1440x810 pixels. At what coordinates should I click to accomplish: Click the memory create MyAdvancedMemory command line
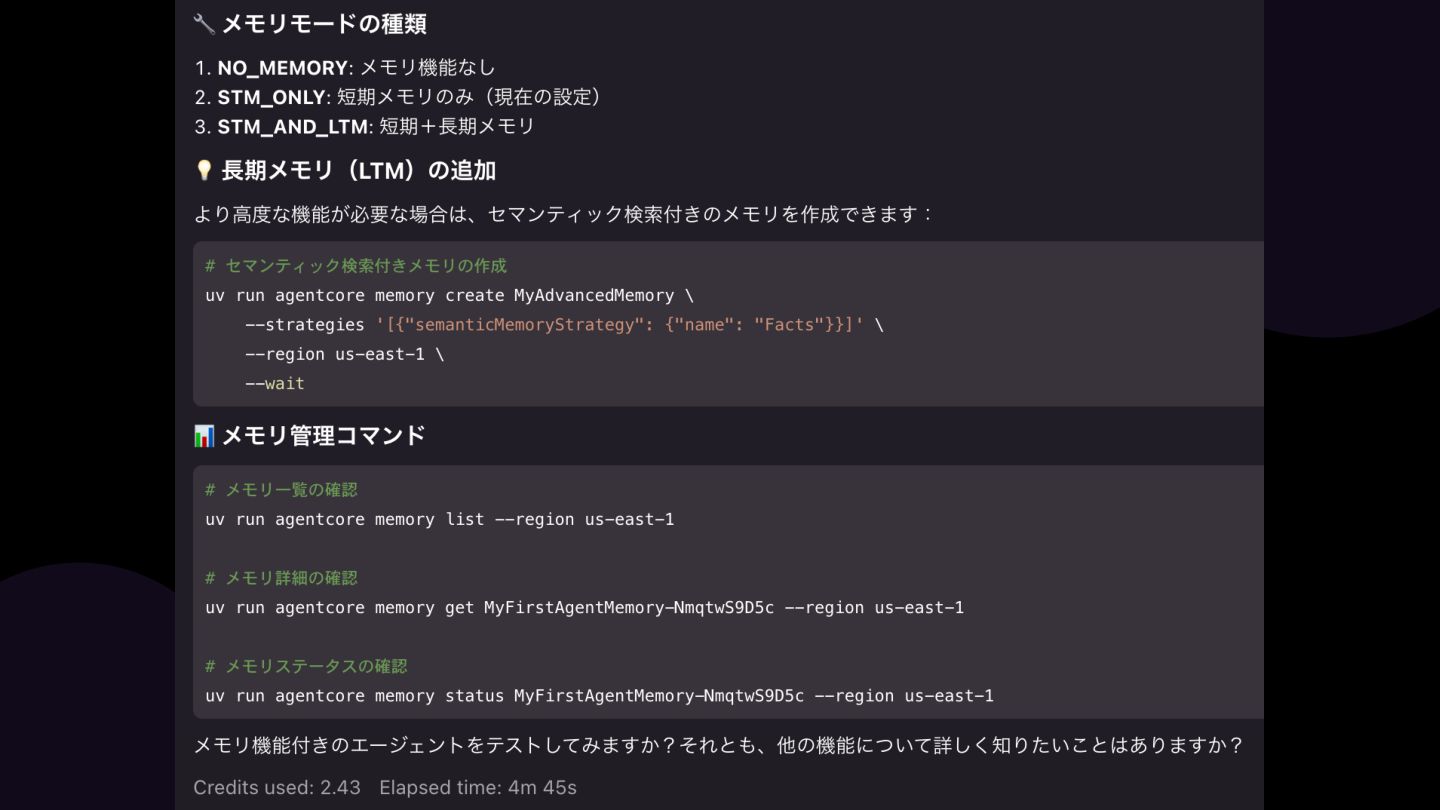pos(449,296)
